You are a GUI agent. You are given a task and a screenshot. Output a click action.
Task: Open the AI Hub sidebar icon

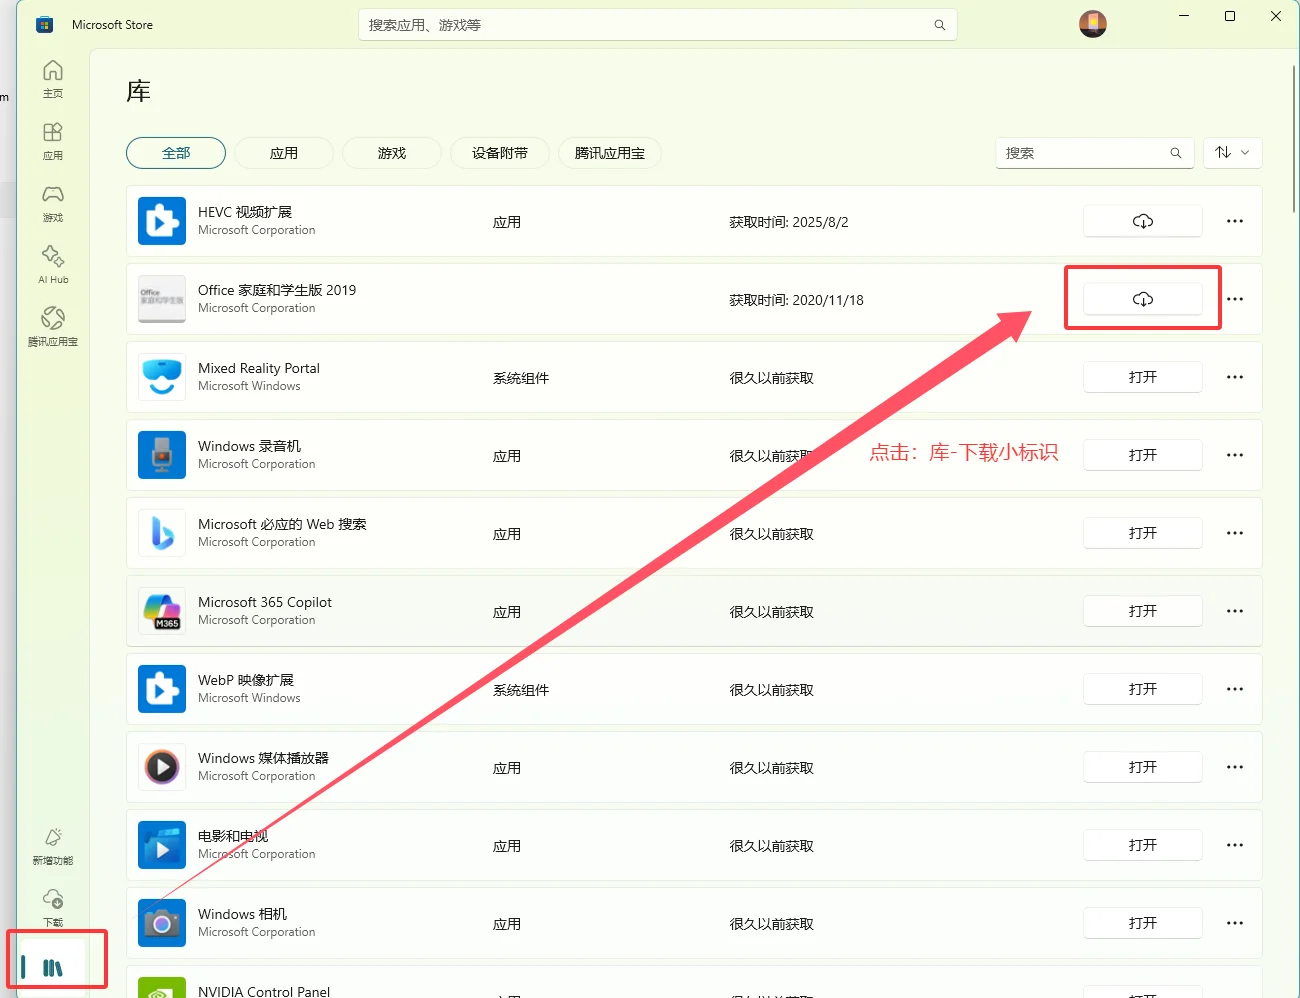click(x=52, y=262)
